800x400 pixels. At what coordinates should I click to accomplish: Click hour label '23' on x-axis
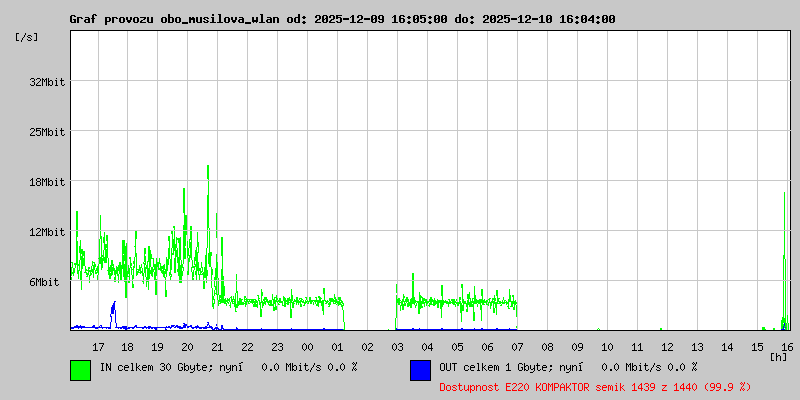tap(278, 347)
